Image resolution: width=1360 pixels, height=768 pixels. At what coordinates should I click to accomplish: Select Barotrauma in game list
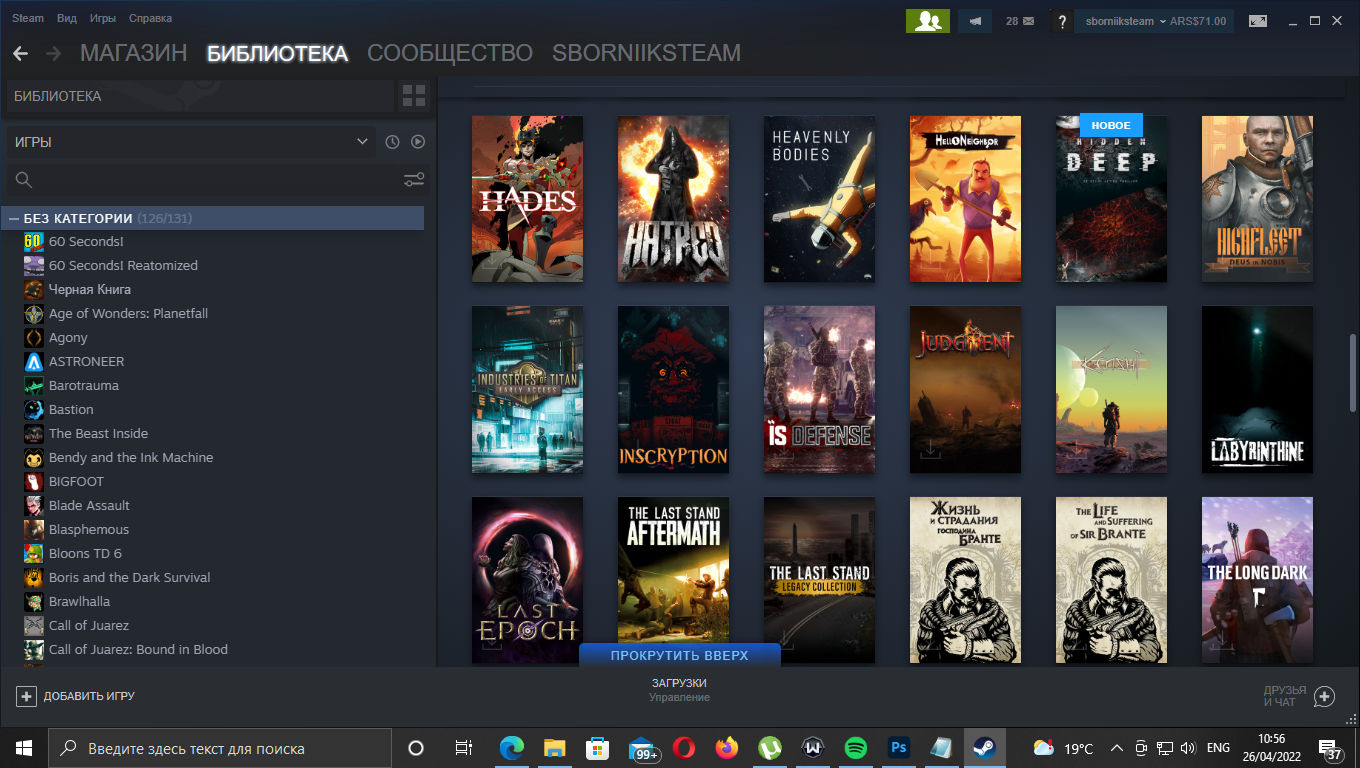click(x=84, y=385)
